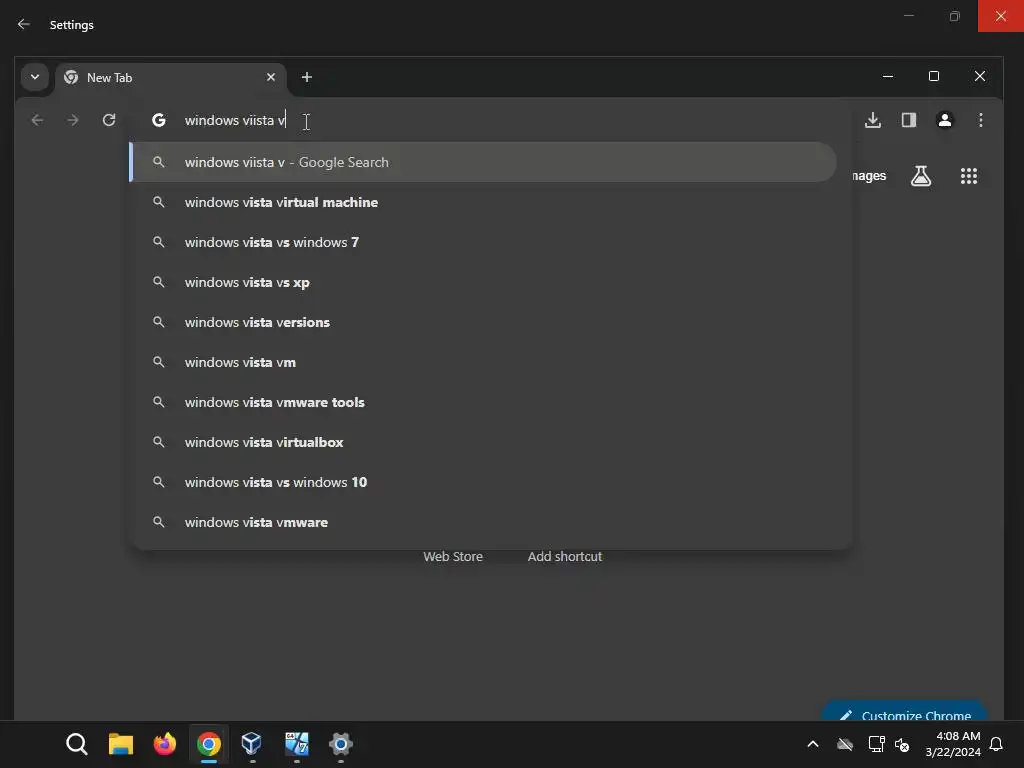Choose 'windows viista v - Google Search' suggestion
Screen dimensions: 1024x768
pos(483,162)
